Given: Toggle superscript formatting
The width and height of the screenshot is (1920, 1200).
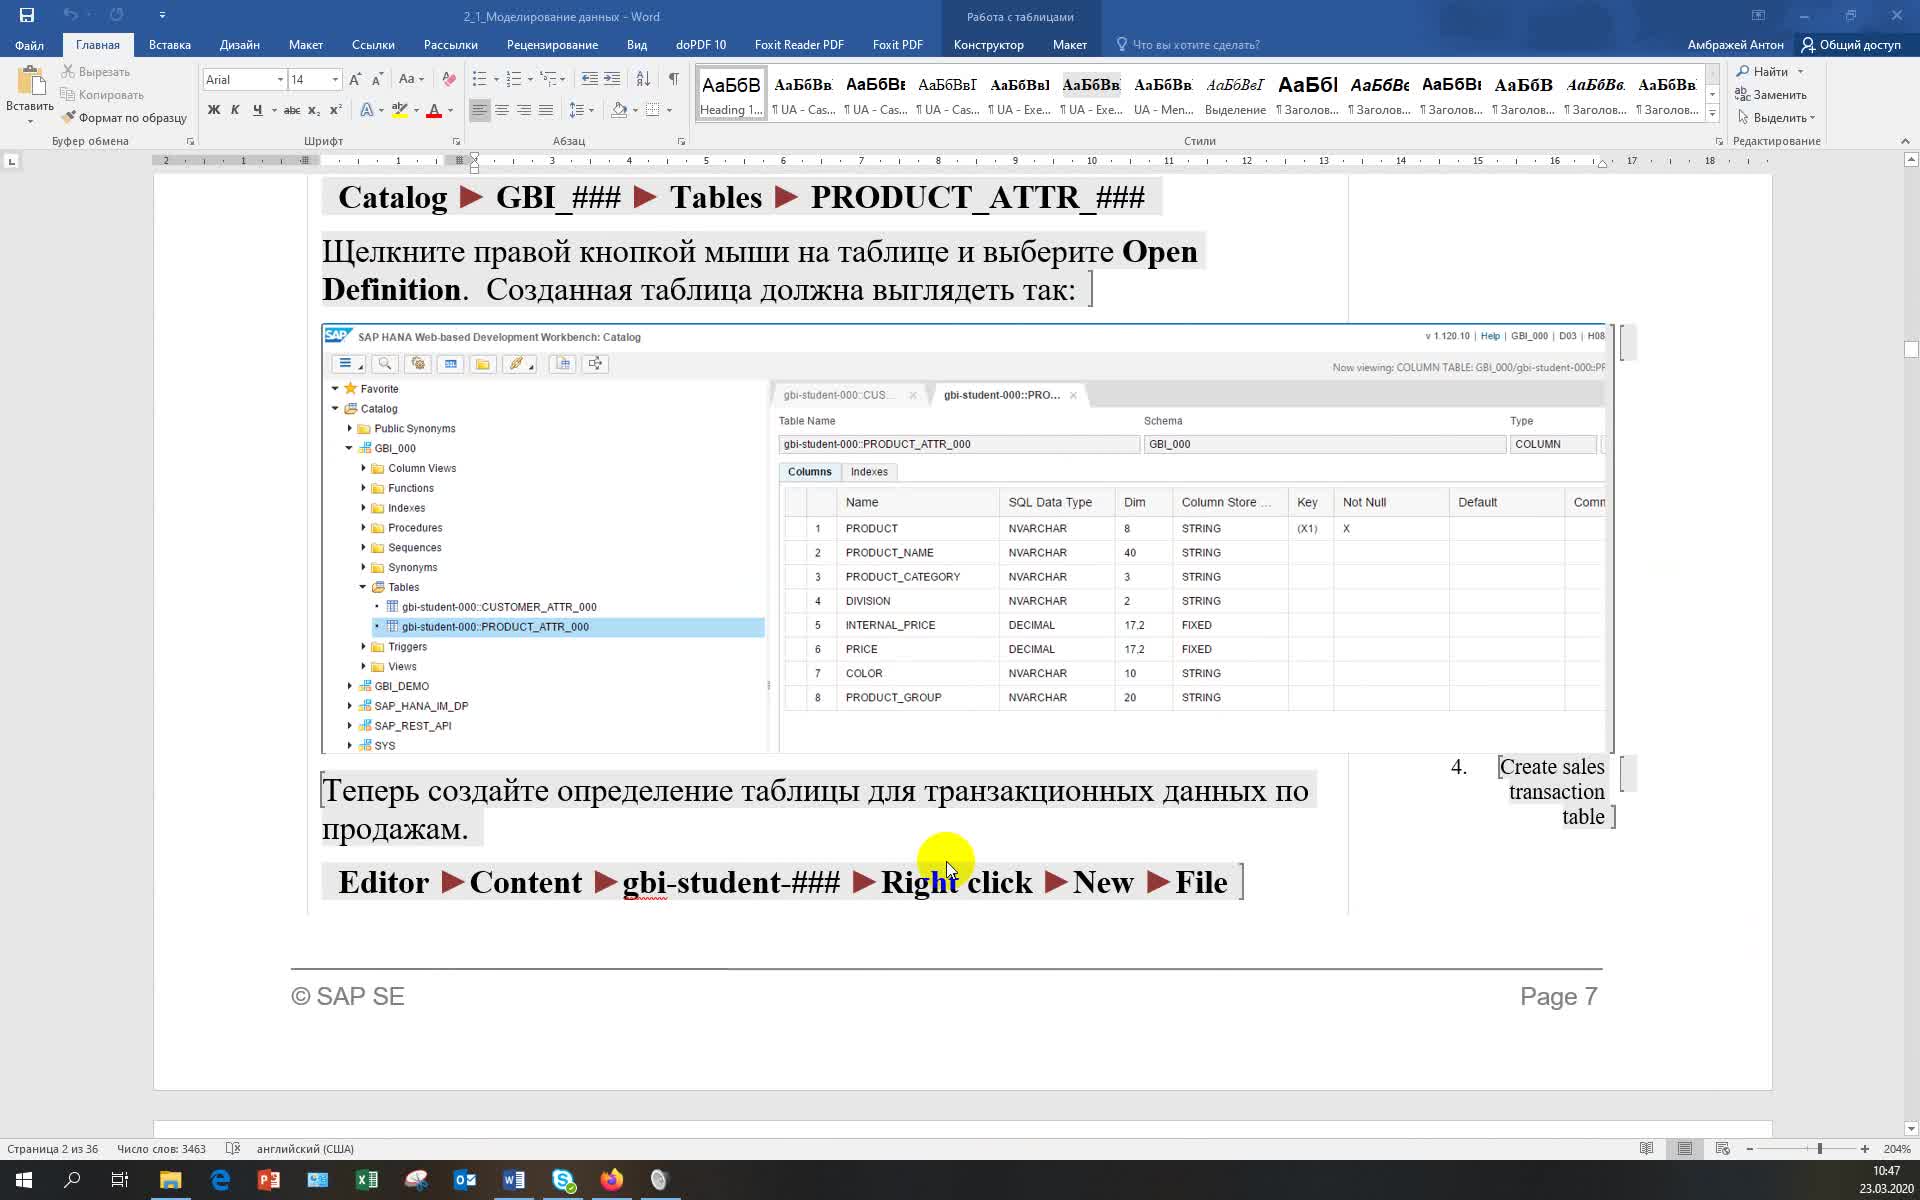Looking at the screenshot, I should point(335,110).
